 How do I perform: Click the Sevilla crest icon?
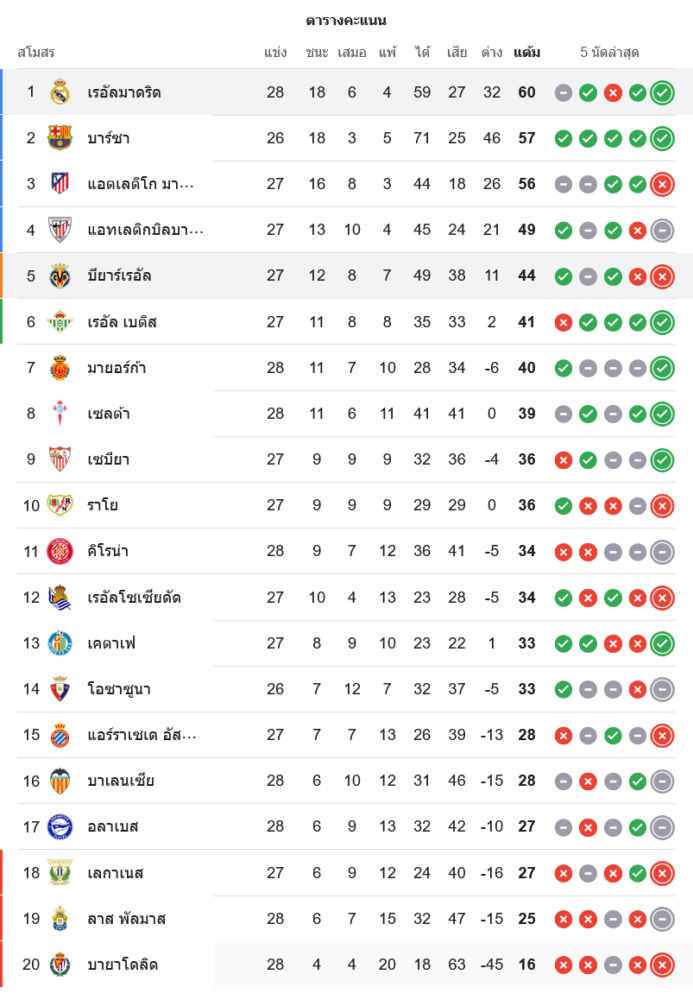point(60,460)
